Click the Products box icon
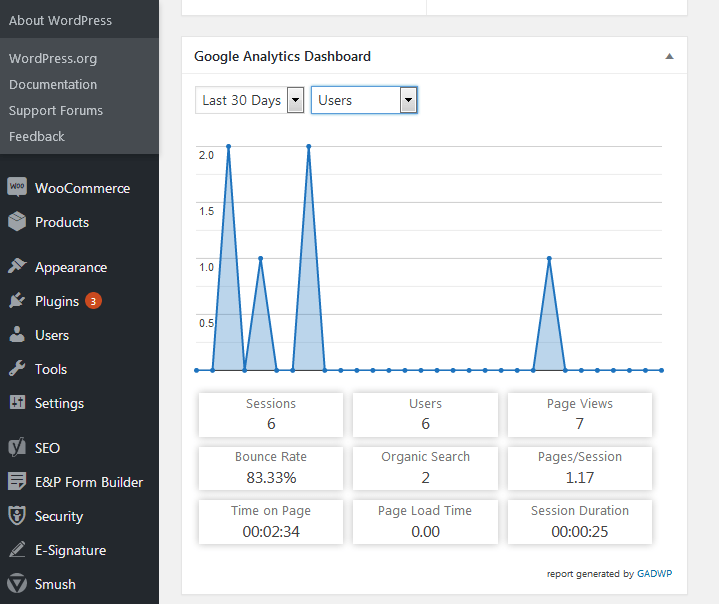Image resolution: width=719 pixels, height=604 pixels. tap(17, 222)
